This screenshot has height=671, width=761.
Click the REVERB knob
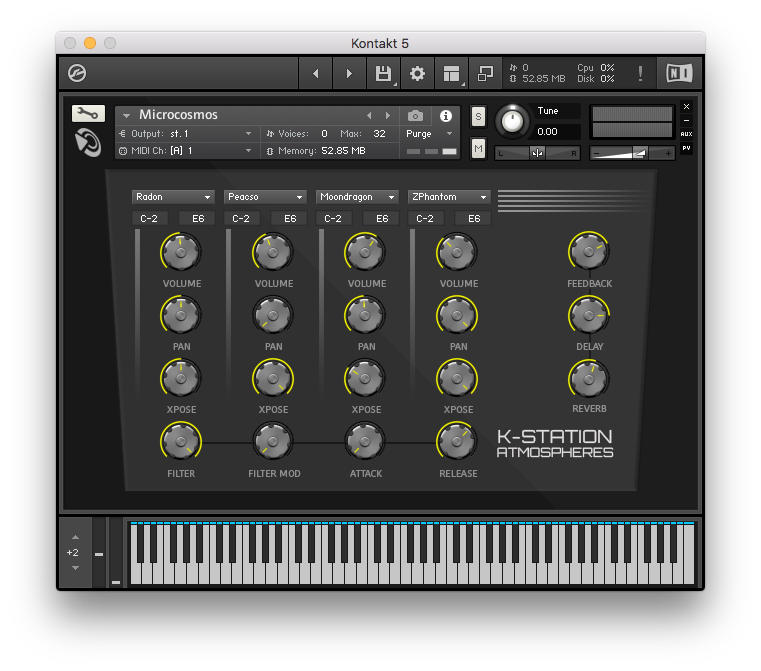tap(589, 378)
